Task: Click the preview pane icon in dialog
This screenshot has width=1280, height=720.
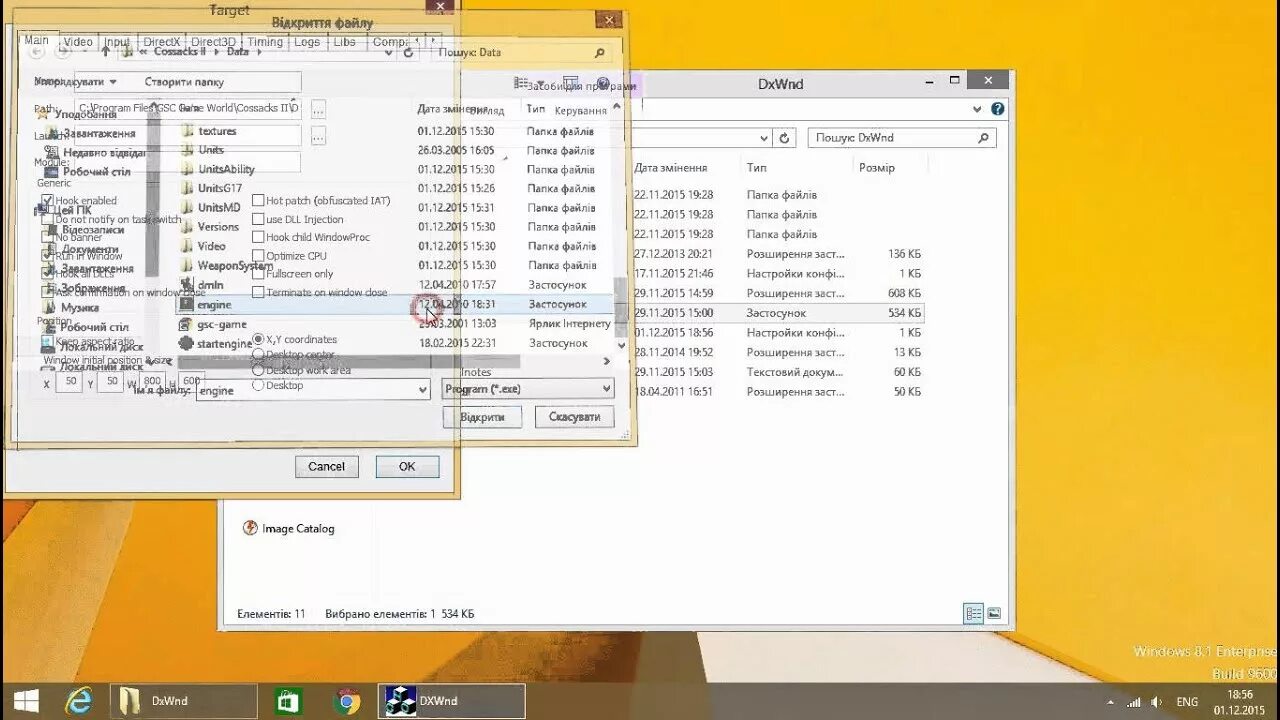Action: (x=570, y=84)
